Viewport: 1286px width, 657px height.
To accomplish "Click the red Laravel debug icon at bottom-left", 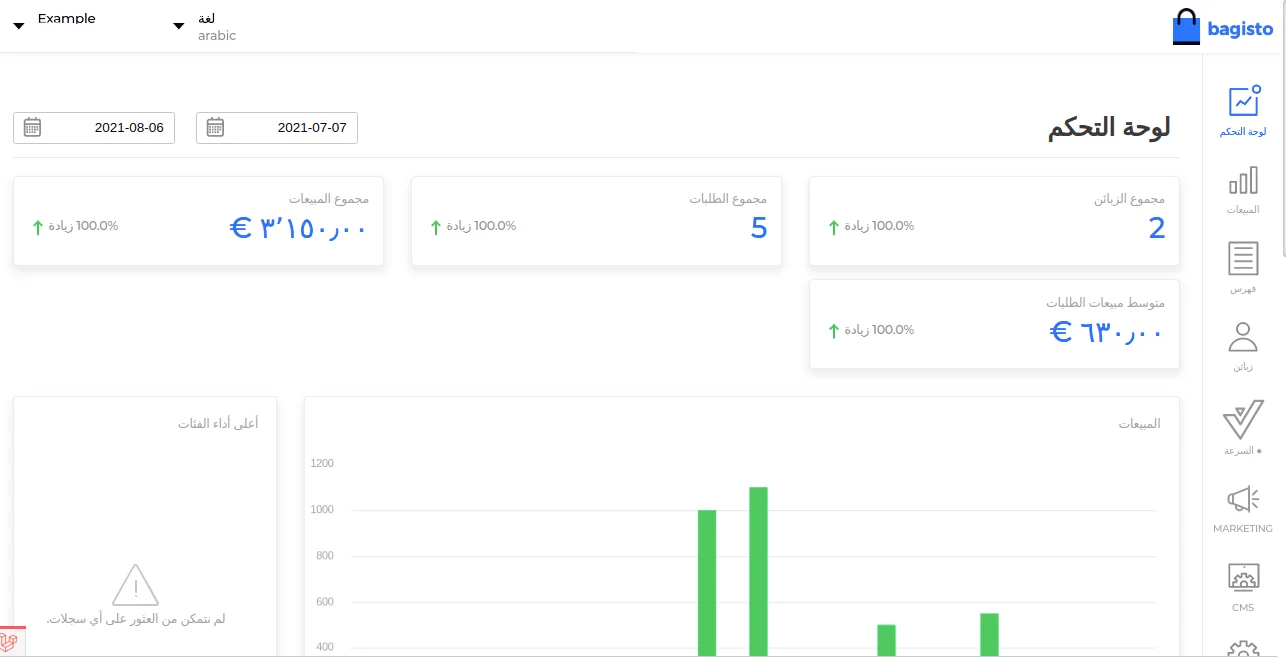I will [x=12, y=641].
